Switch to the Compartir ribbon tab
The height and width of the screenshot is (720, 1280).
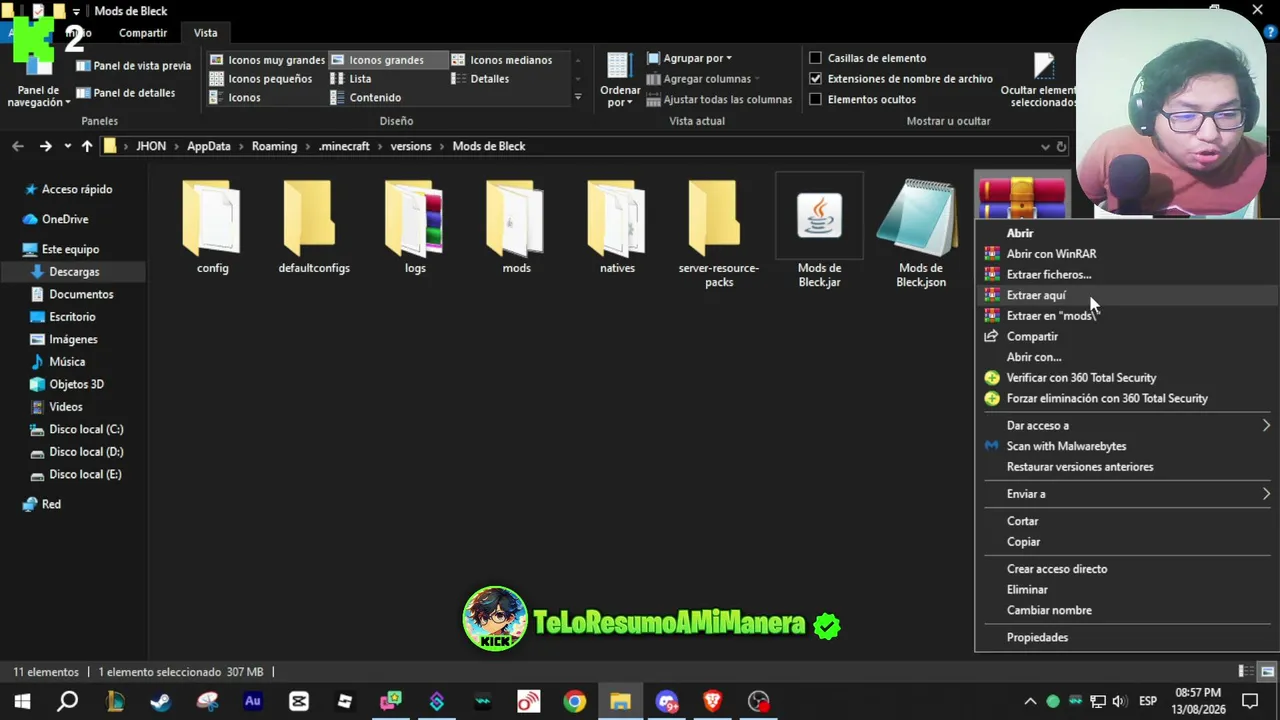(x=143, y=33)
